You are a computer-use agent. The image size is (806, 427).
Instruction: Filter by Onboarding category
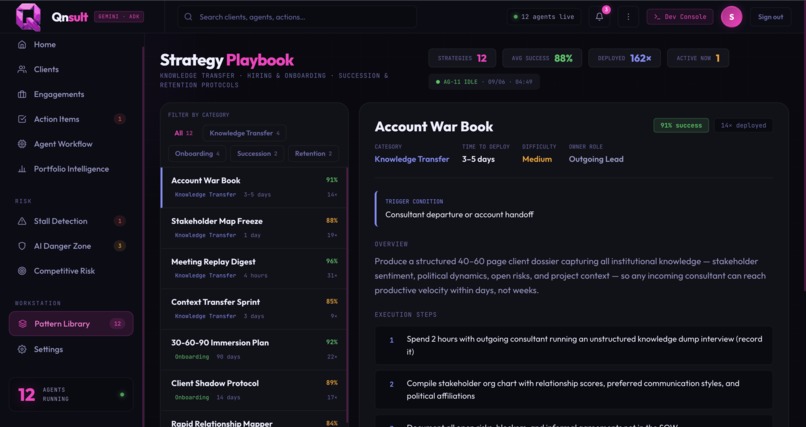click(197, 154)
